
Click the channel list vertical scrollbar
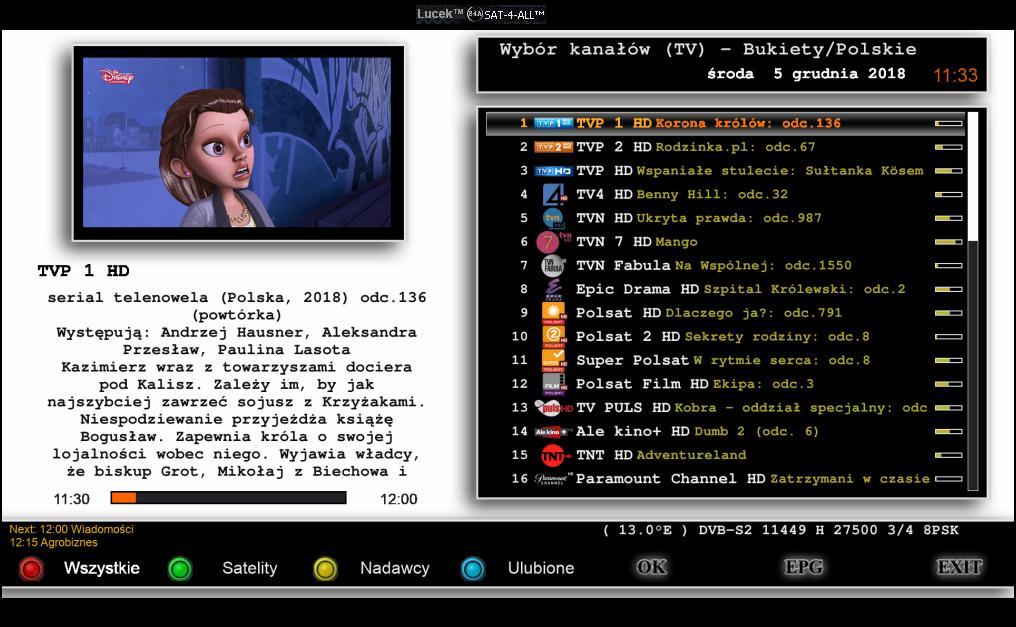click(973, 300)
